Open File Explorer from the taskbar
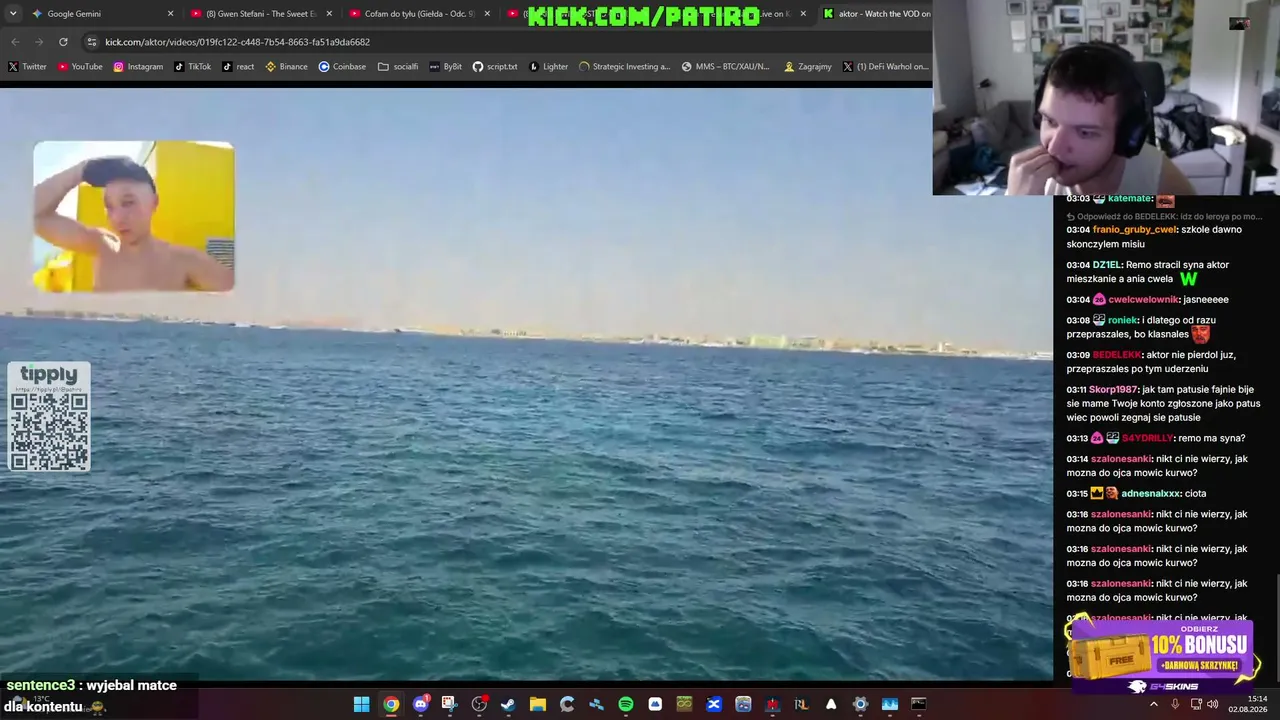Screen dimensions: 1280x720 click(x=537, y=704)
